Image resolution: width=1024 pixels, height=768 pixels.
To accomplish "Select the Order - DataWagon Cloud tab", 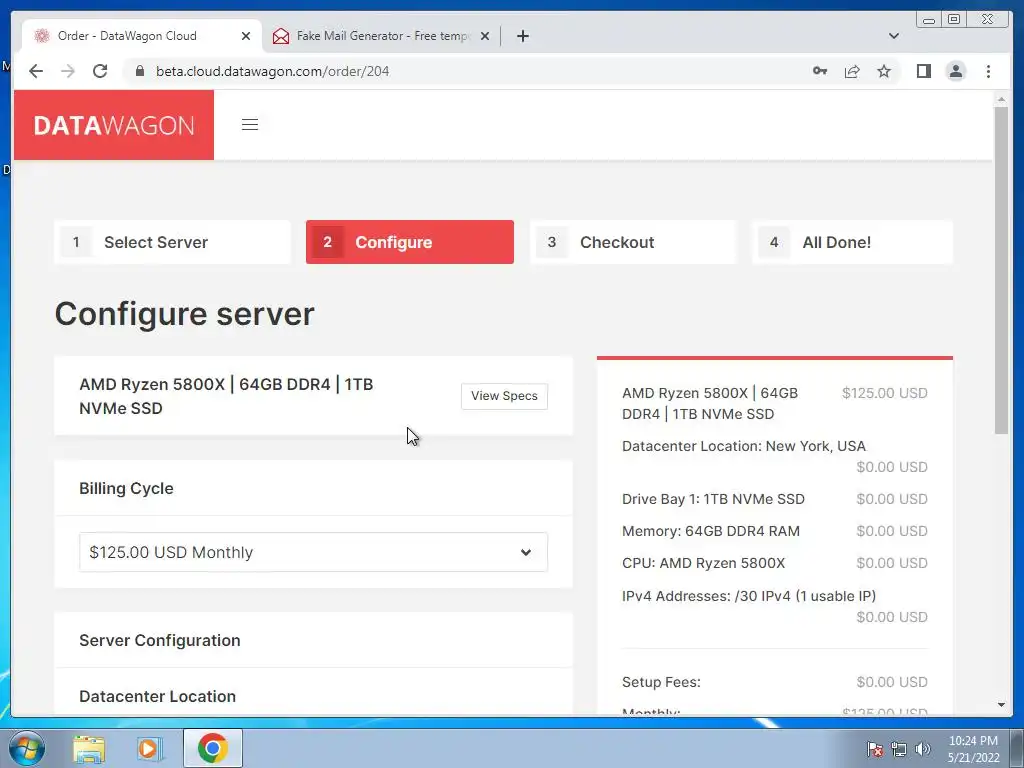I will (x=142, y=36).
